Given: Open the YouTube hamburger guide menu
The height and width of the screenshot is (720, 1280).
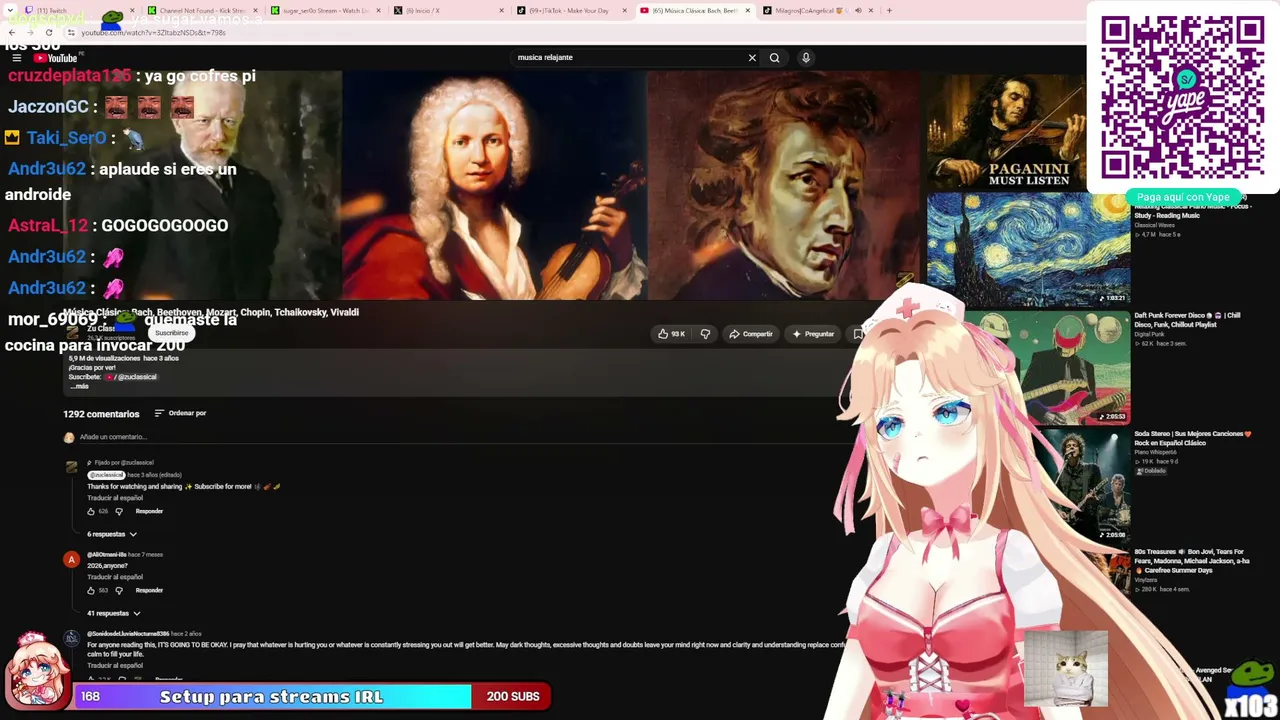Looking at the screenshot, I should pyautogui.click(x=16, y=58).
